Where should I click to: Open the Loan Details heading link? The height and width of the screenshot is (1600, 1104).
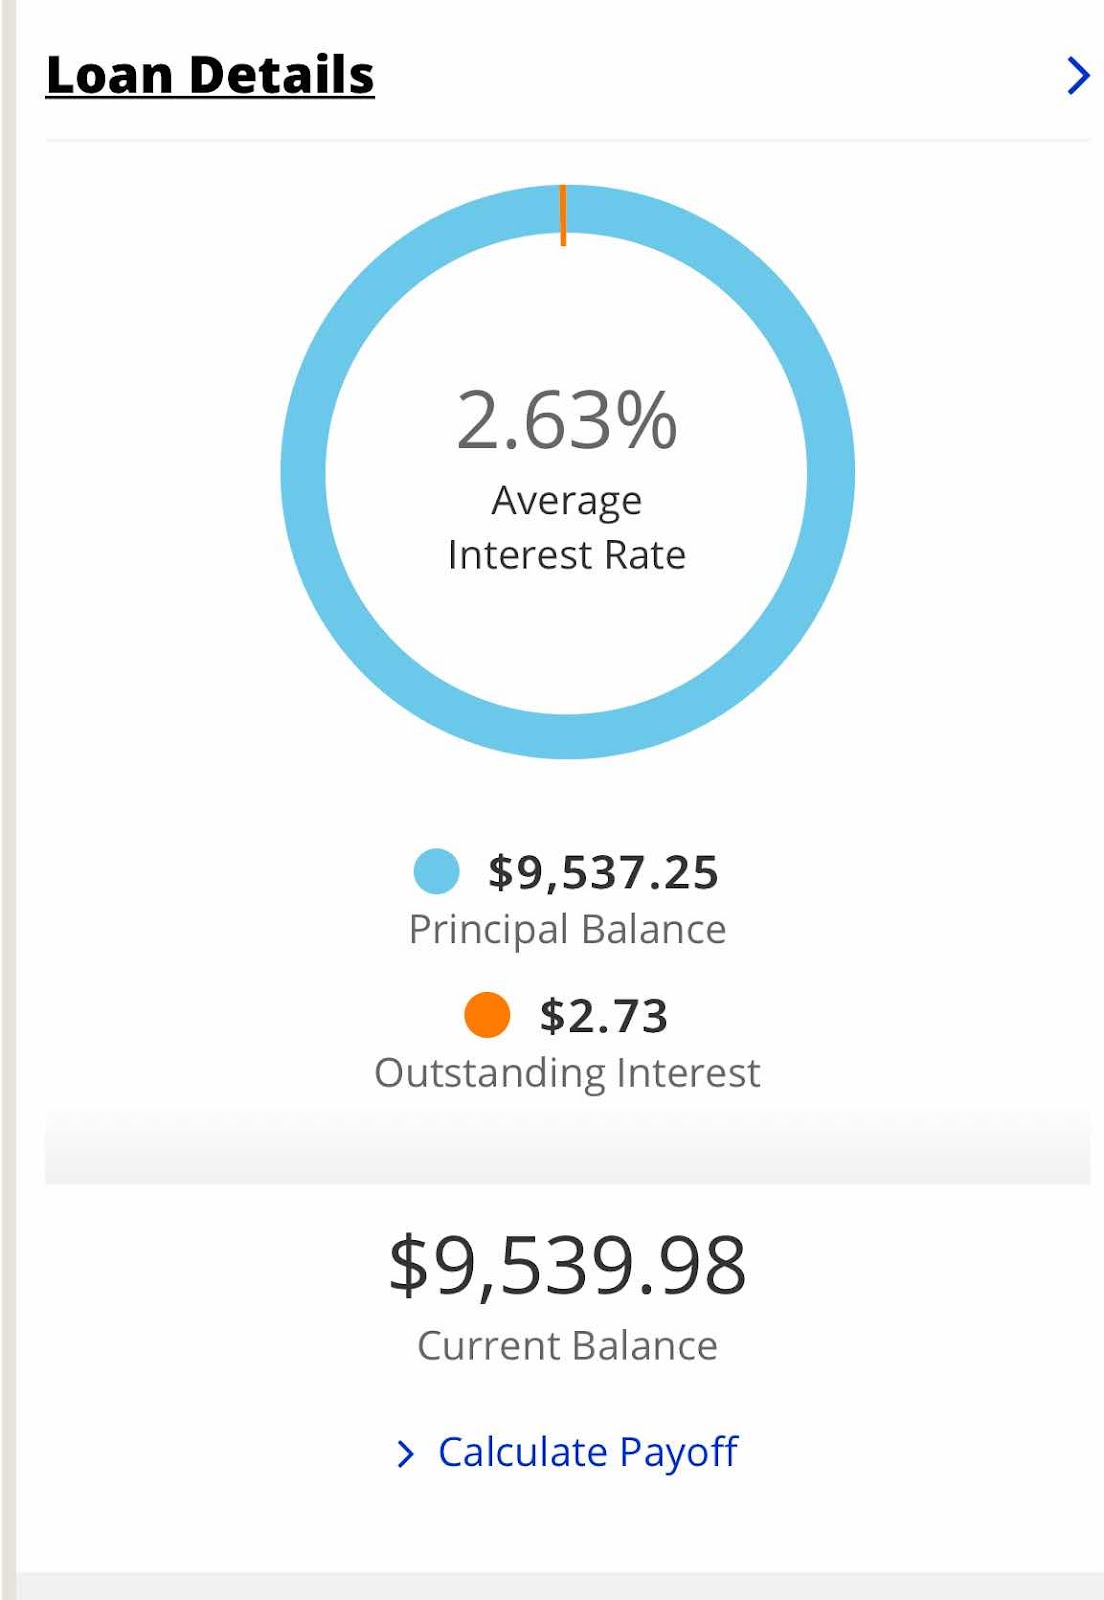click(210, 76)
